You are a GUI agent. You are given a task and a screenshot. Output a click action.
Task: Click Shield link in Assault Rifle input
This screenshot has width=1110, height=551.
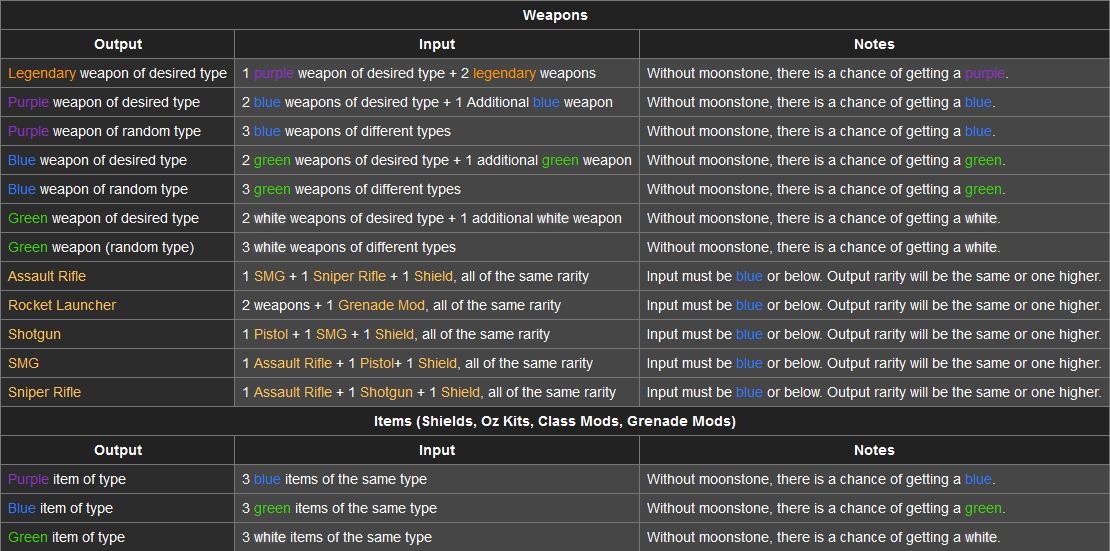tap(433, 276)
